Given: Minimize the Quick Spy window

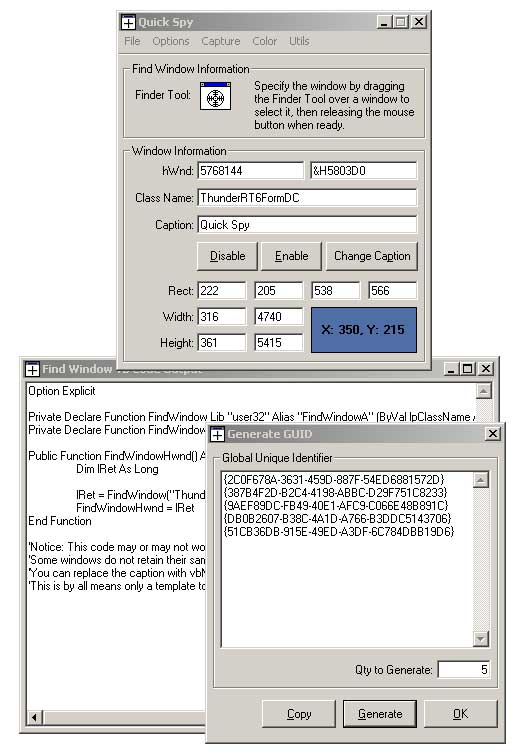Looking at the screenshot, I should pyautogui.click(x=384, y=22).
